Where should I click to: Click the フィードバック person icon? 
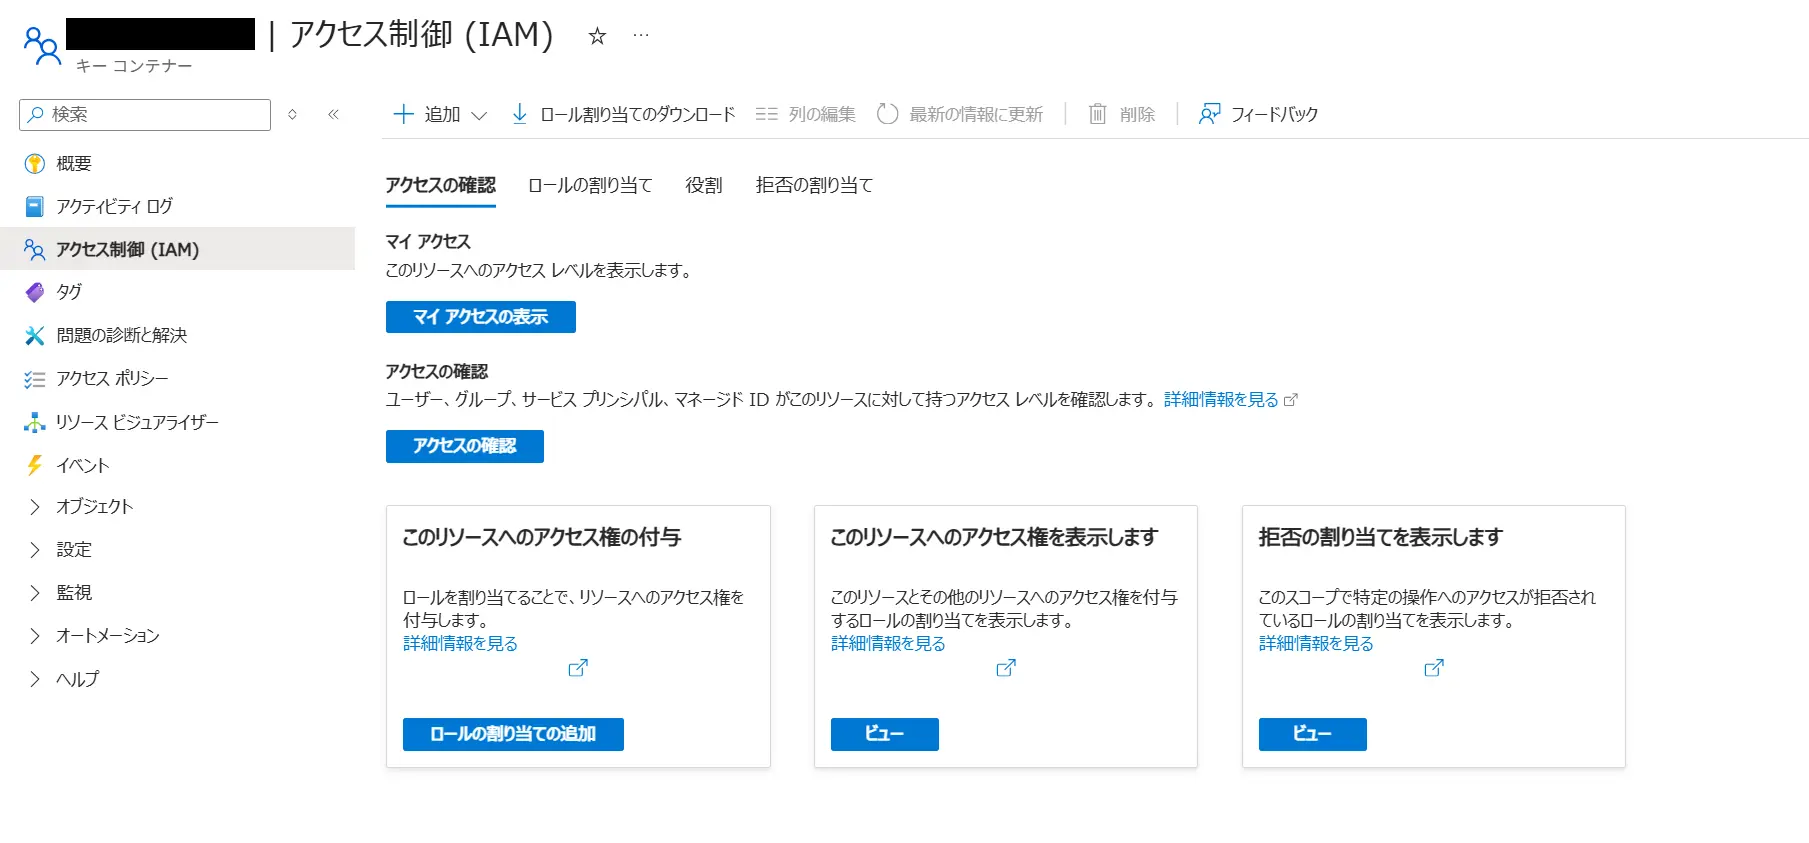1209,114
